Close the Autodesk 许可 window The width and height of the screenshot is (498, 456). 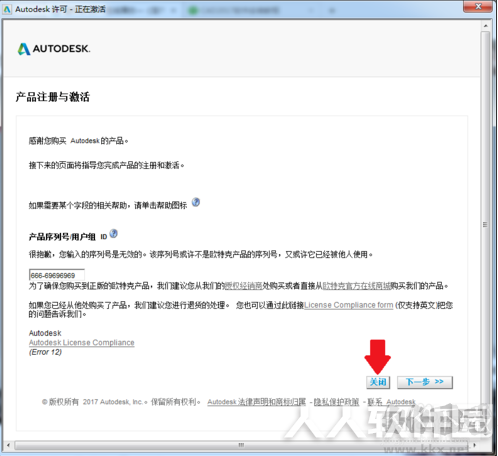478,6
